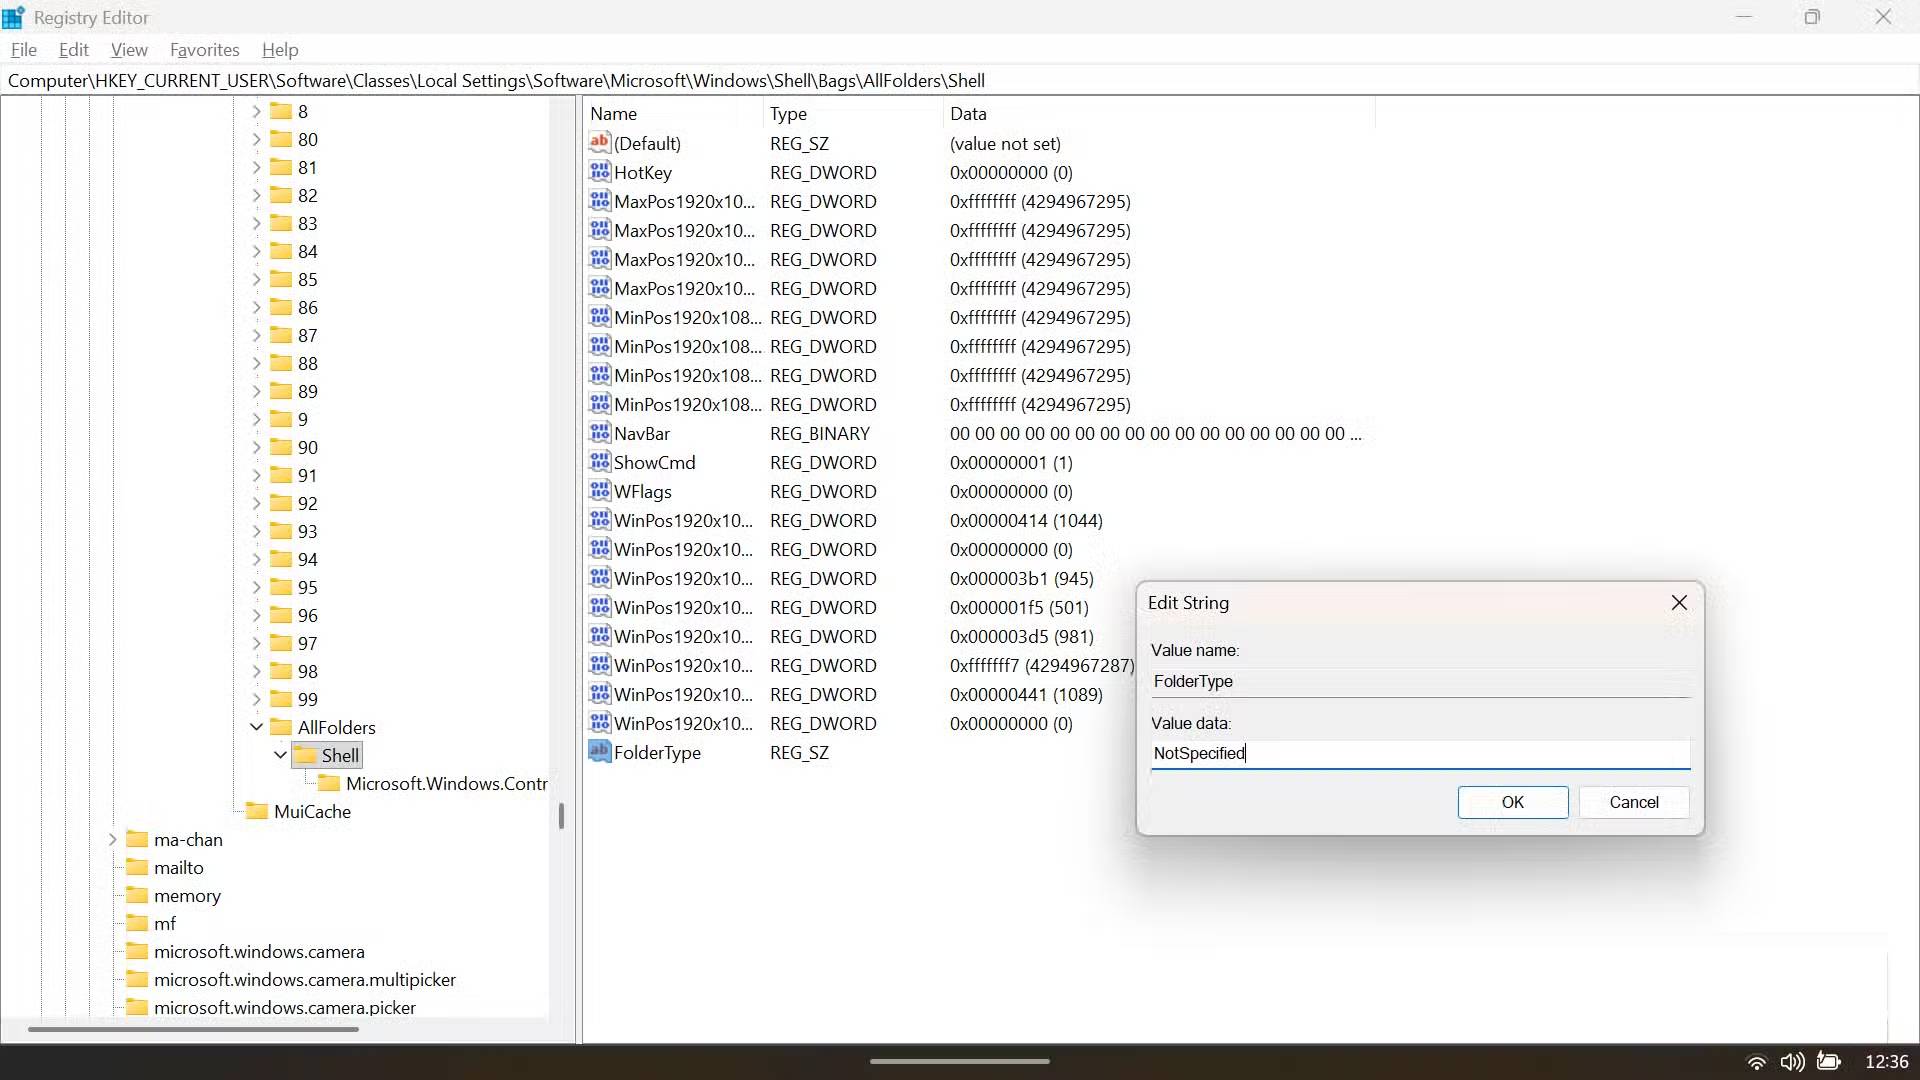
Task: Click the DWORD icon next to WFlags
Action: 598,491
